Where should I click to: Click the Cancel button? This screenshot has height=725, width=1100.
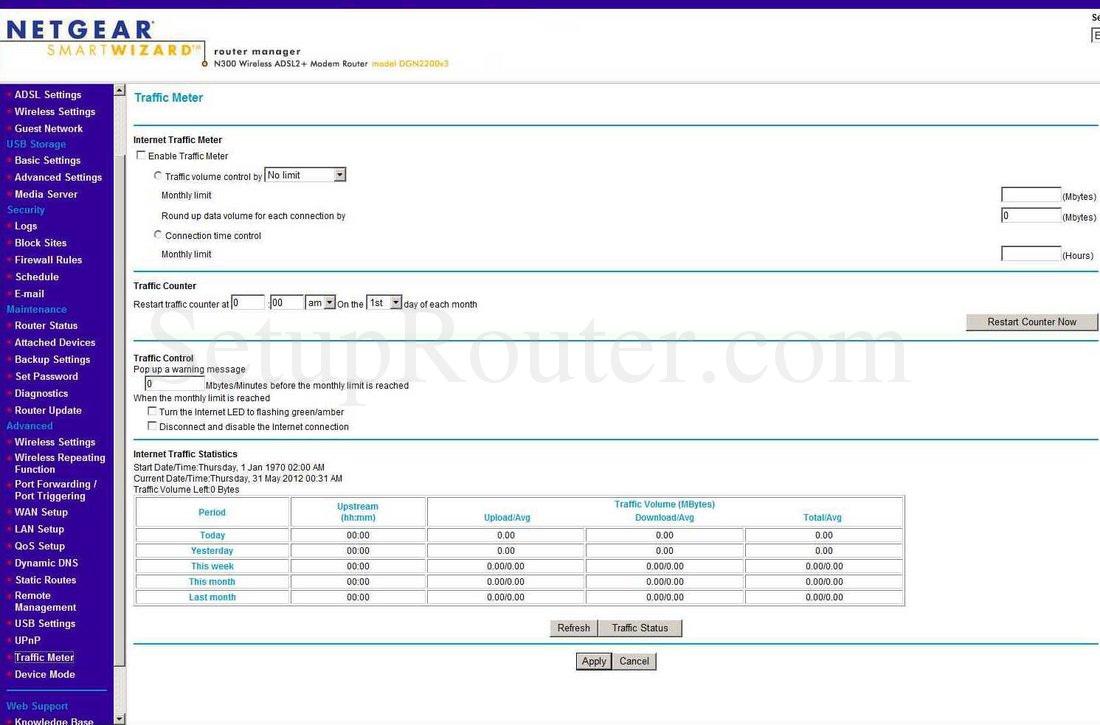[x=634, y=660]
